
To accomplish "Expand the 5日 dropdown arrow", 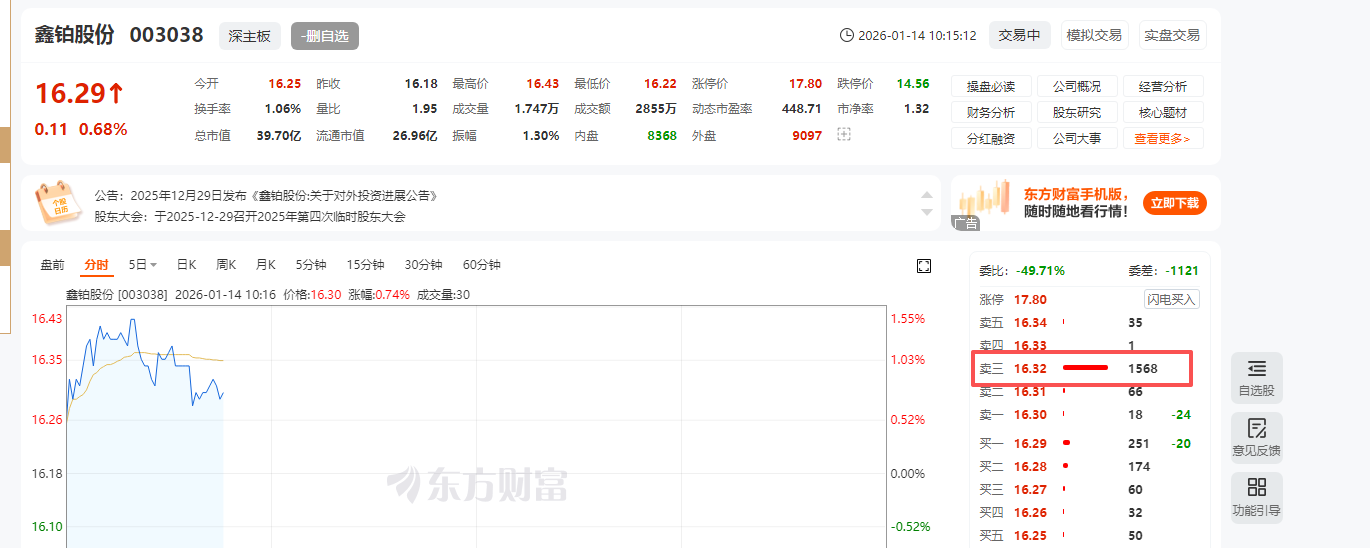I will 153,265.
